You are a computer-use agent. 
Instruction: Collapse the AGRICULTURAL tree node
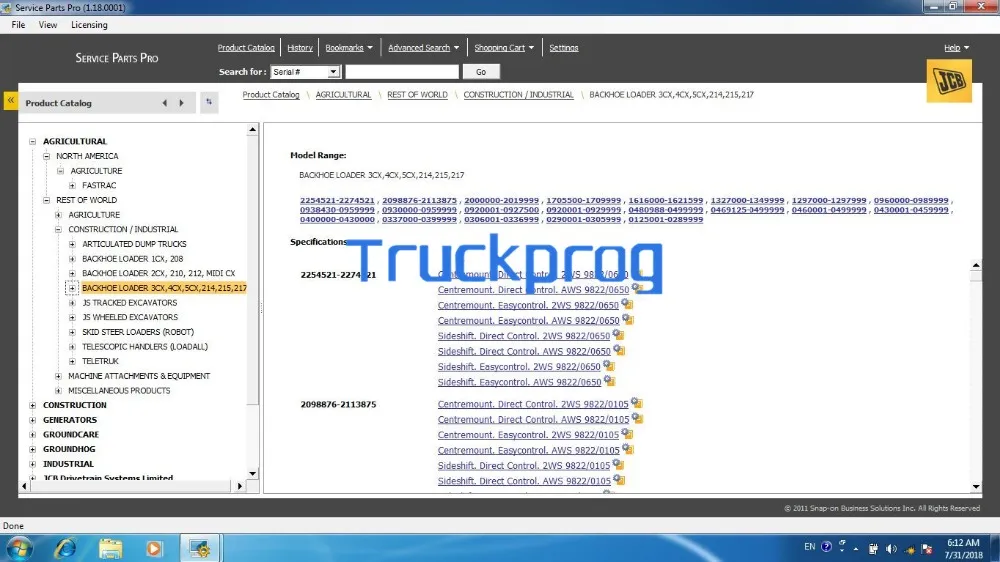coord(33,142)
